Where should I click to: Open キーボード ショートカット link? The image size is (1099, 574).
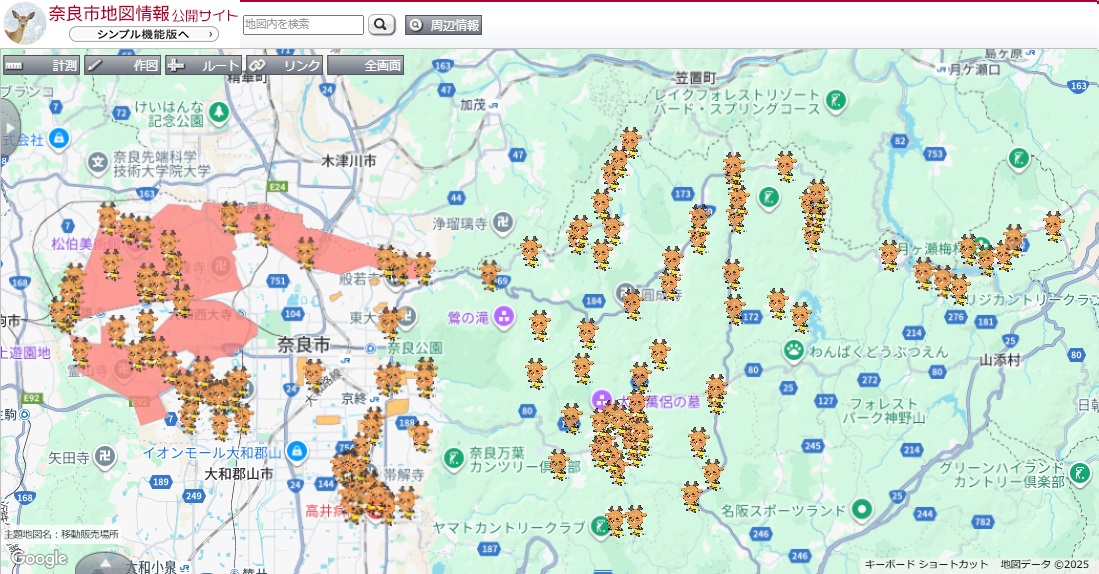pos(926,564)
